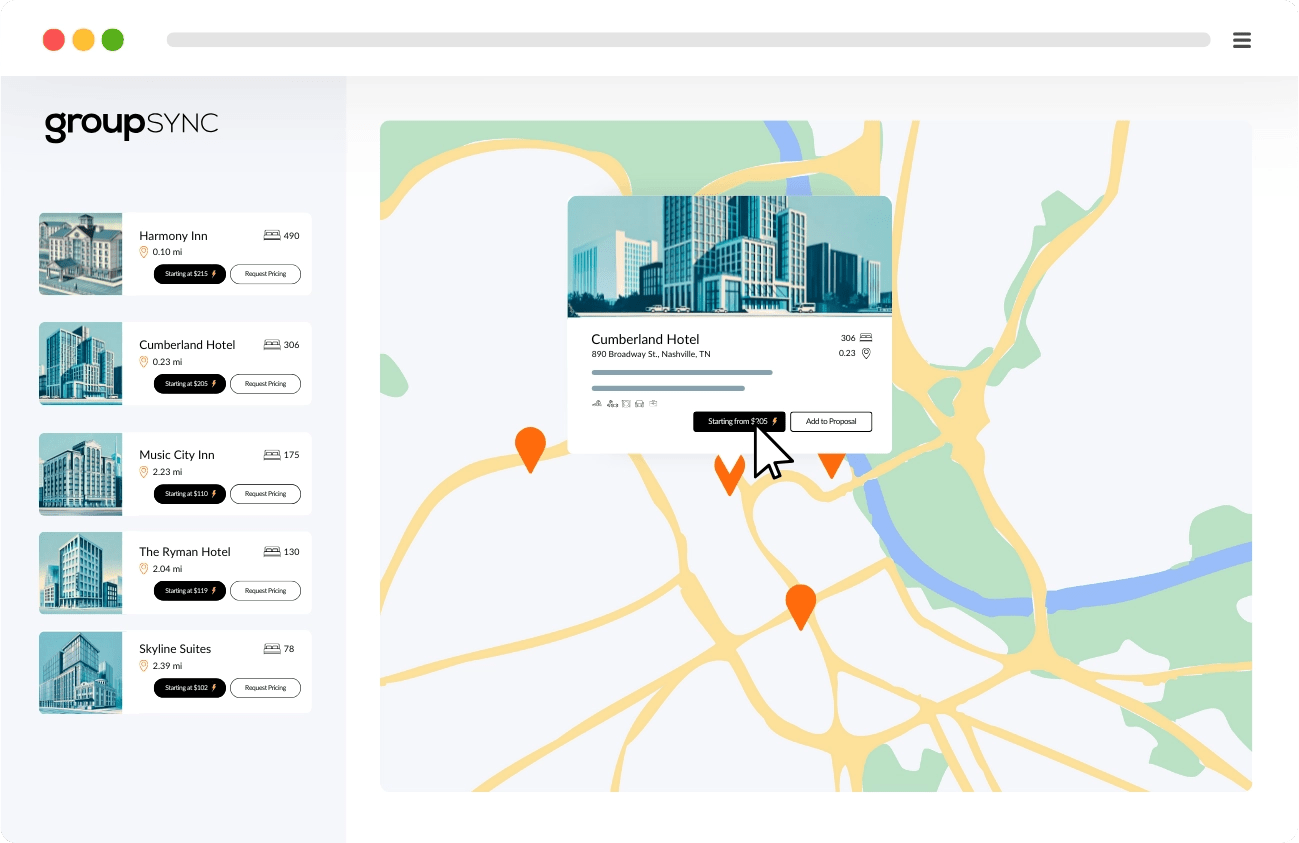
Task: Click the briefcase amenity icon in the map popup
Action: click(x=653, y=404)
